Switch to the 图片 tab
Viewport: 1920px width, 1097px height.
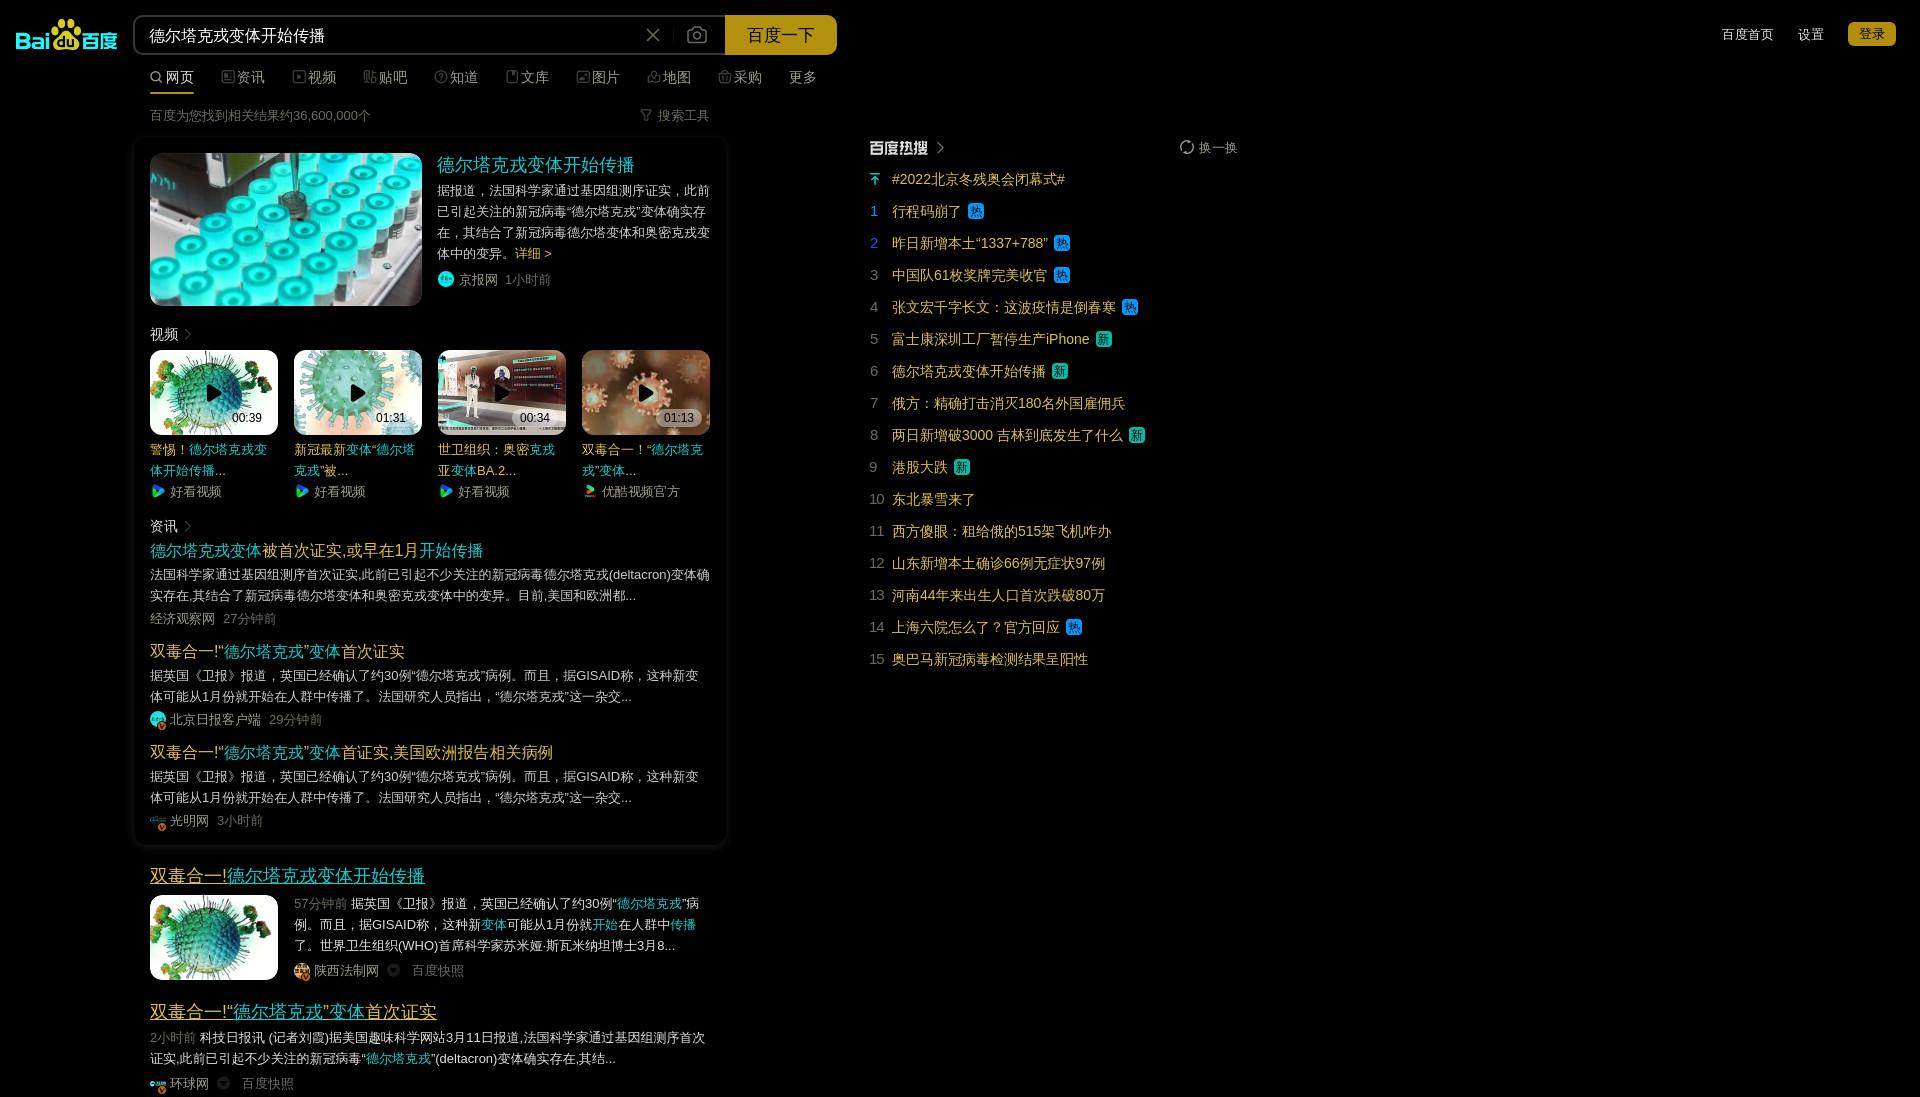coord(598,77)
